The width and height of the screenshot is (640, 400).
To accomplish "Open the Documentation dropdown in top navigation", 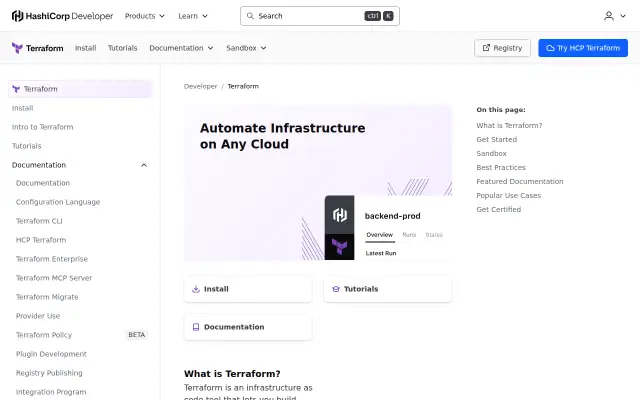I will (x=181, y=48).
